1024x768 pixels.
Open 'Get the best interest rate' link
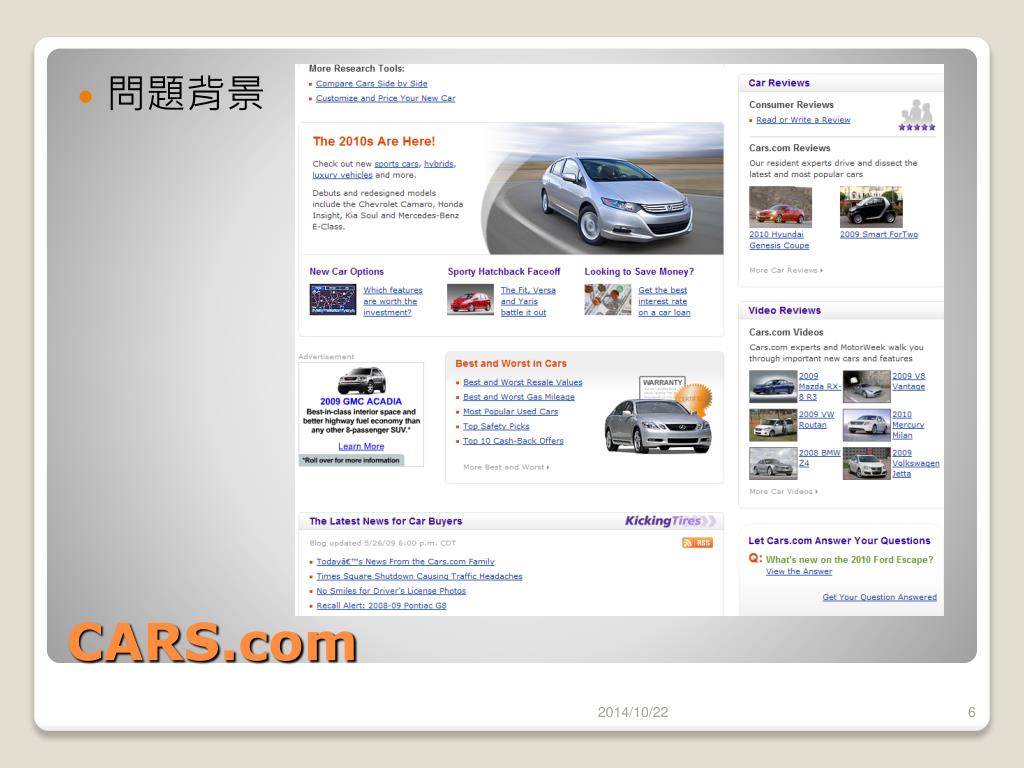point(664,301)
